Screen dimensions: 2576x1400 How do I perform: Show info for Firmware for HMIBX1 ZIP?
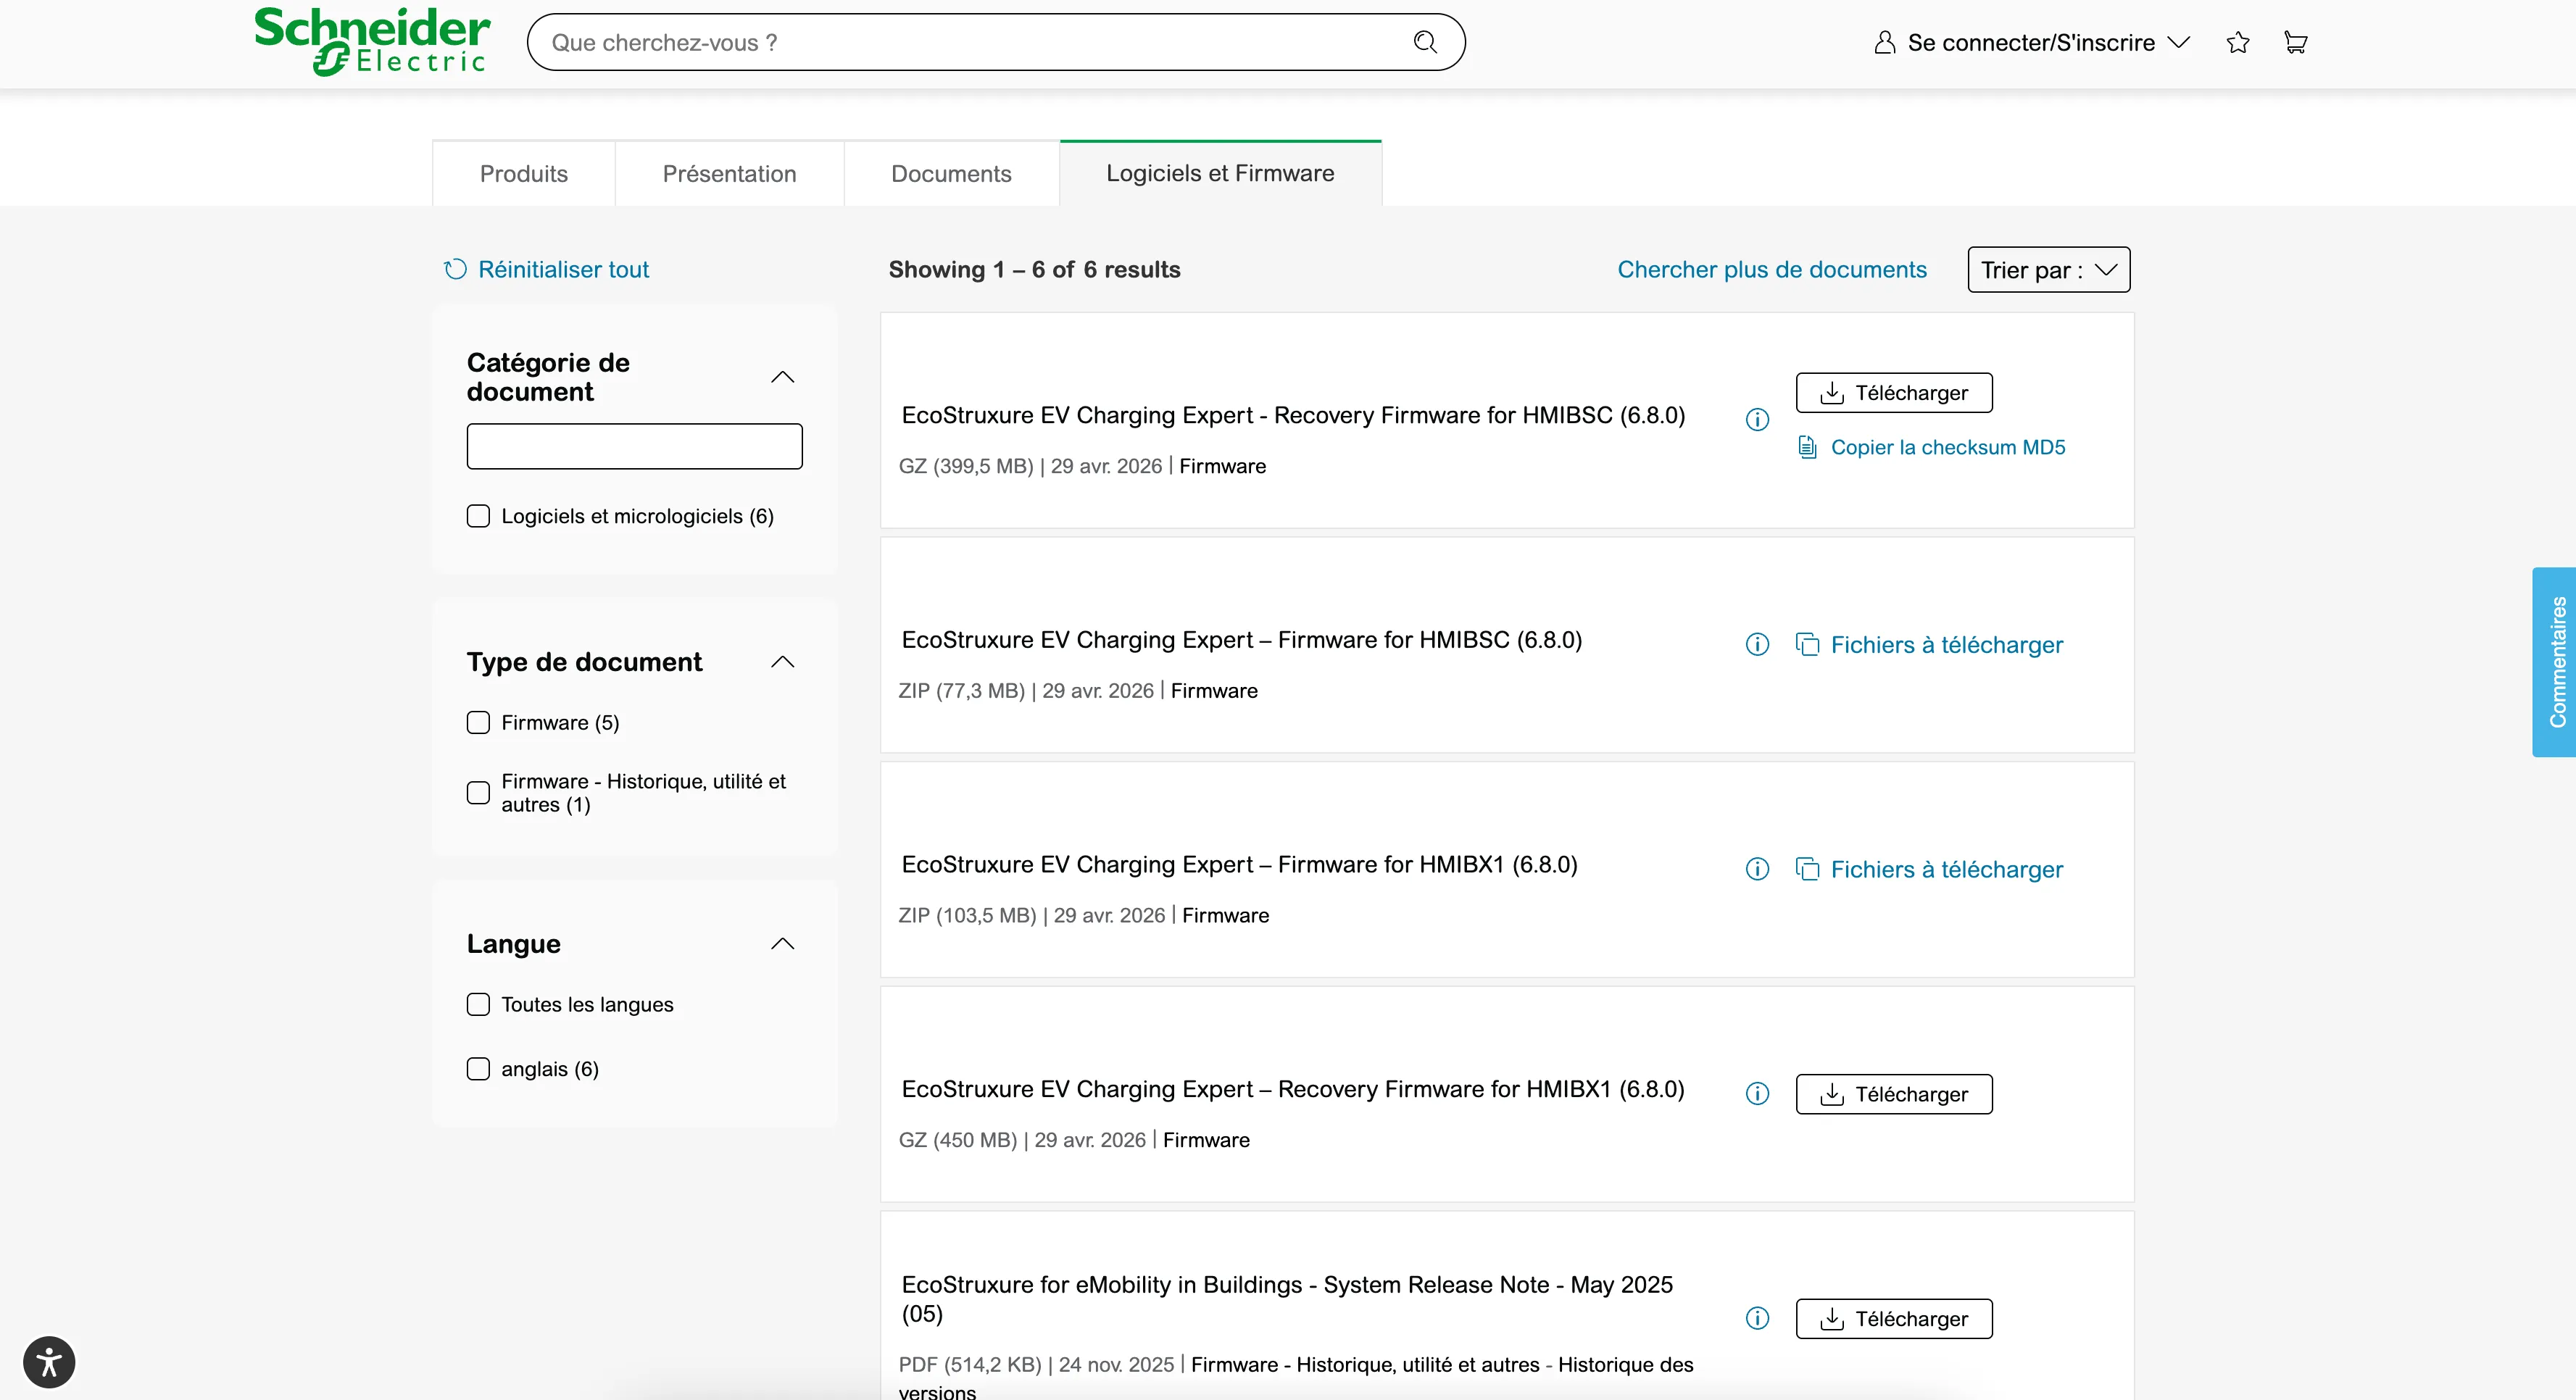point(1757,869)
